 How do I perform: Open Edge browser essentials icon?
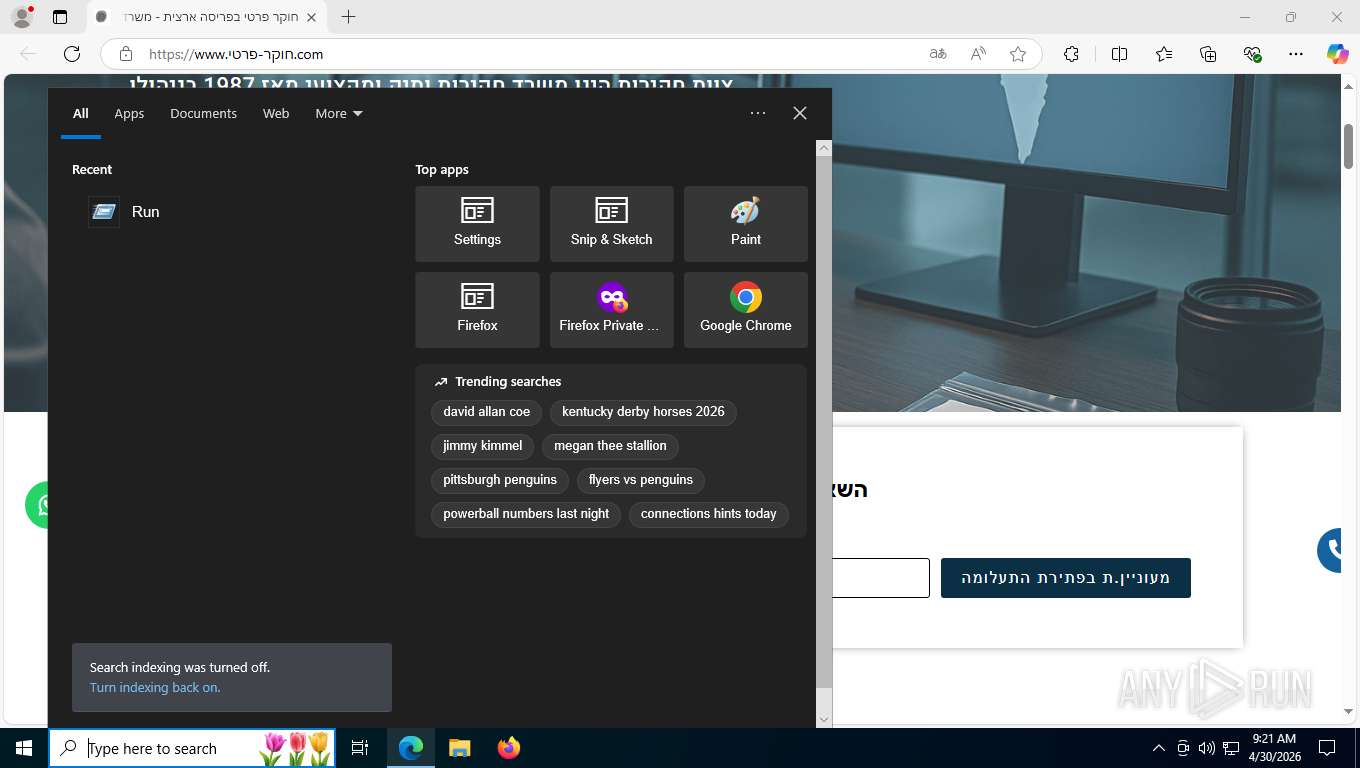(1252, 54)
